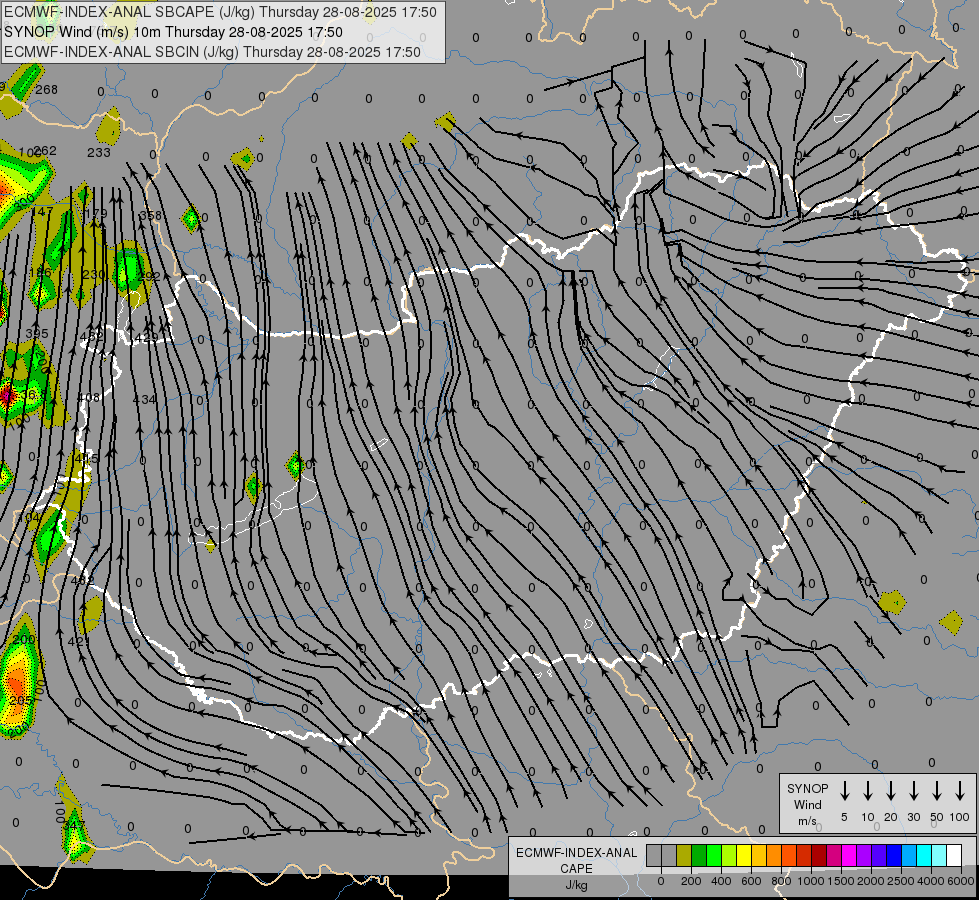This screenshot has width=979, height=900.
Task: Click the map value 205
Action: tap(21, 701)
